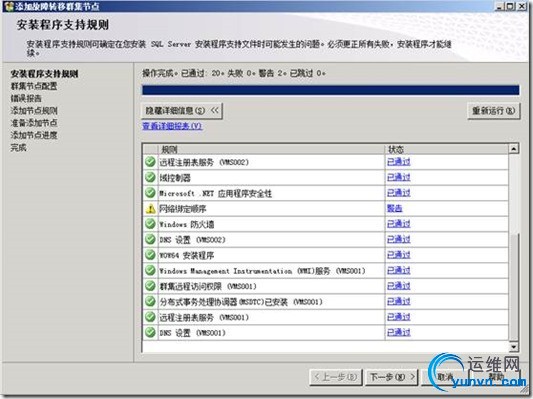Select 添加节点规则 step in sidebar
533x399 pixels.
[x=34, y=110]
